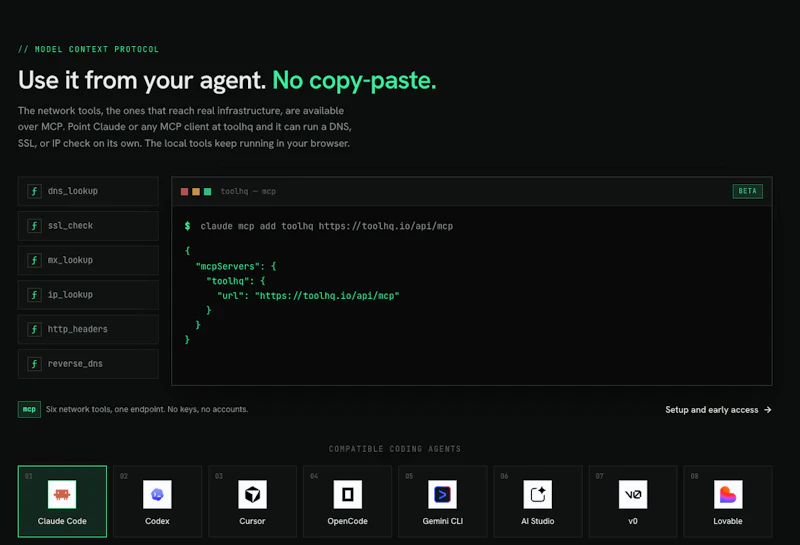Click the Gemini CLI logo icon
800x545 pixels.
(442, 494)
